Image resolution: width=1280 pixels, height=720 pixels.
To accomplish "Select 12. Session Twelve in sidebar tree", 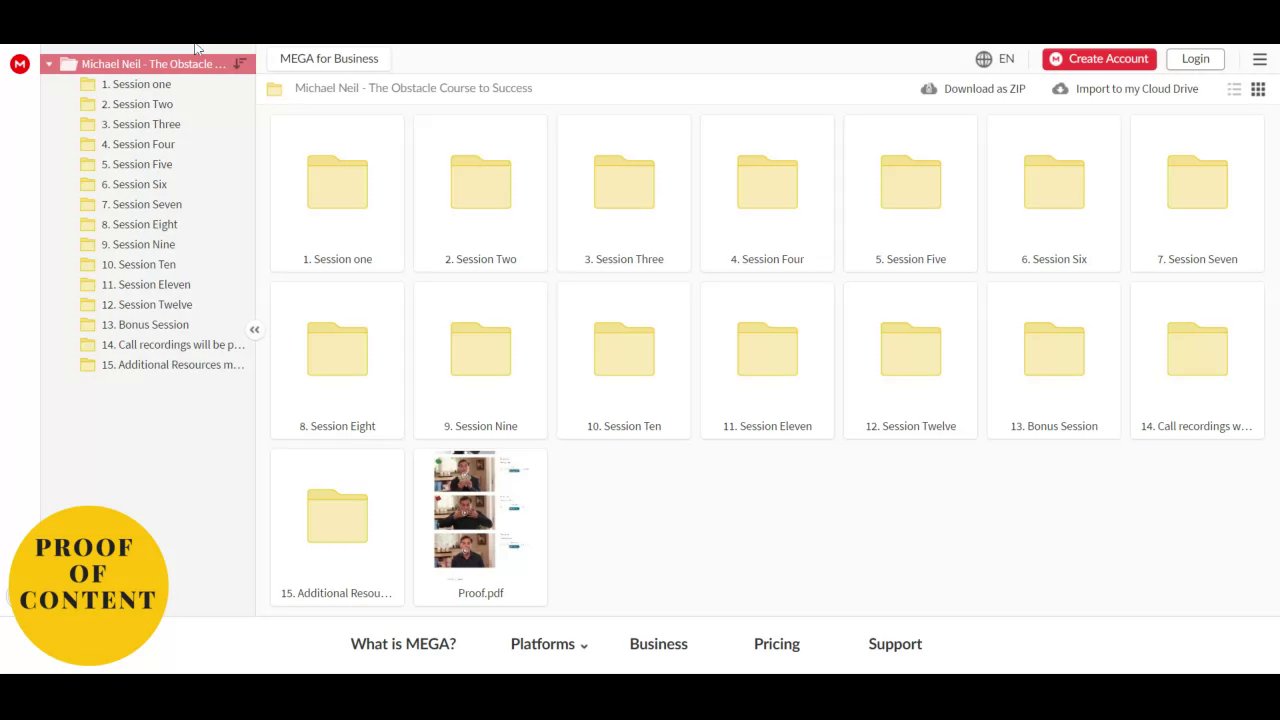I will [x=148, y=304].
